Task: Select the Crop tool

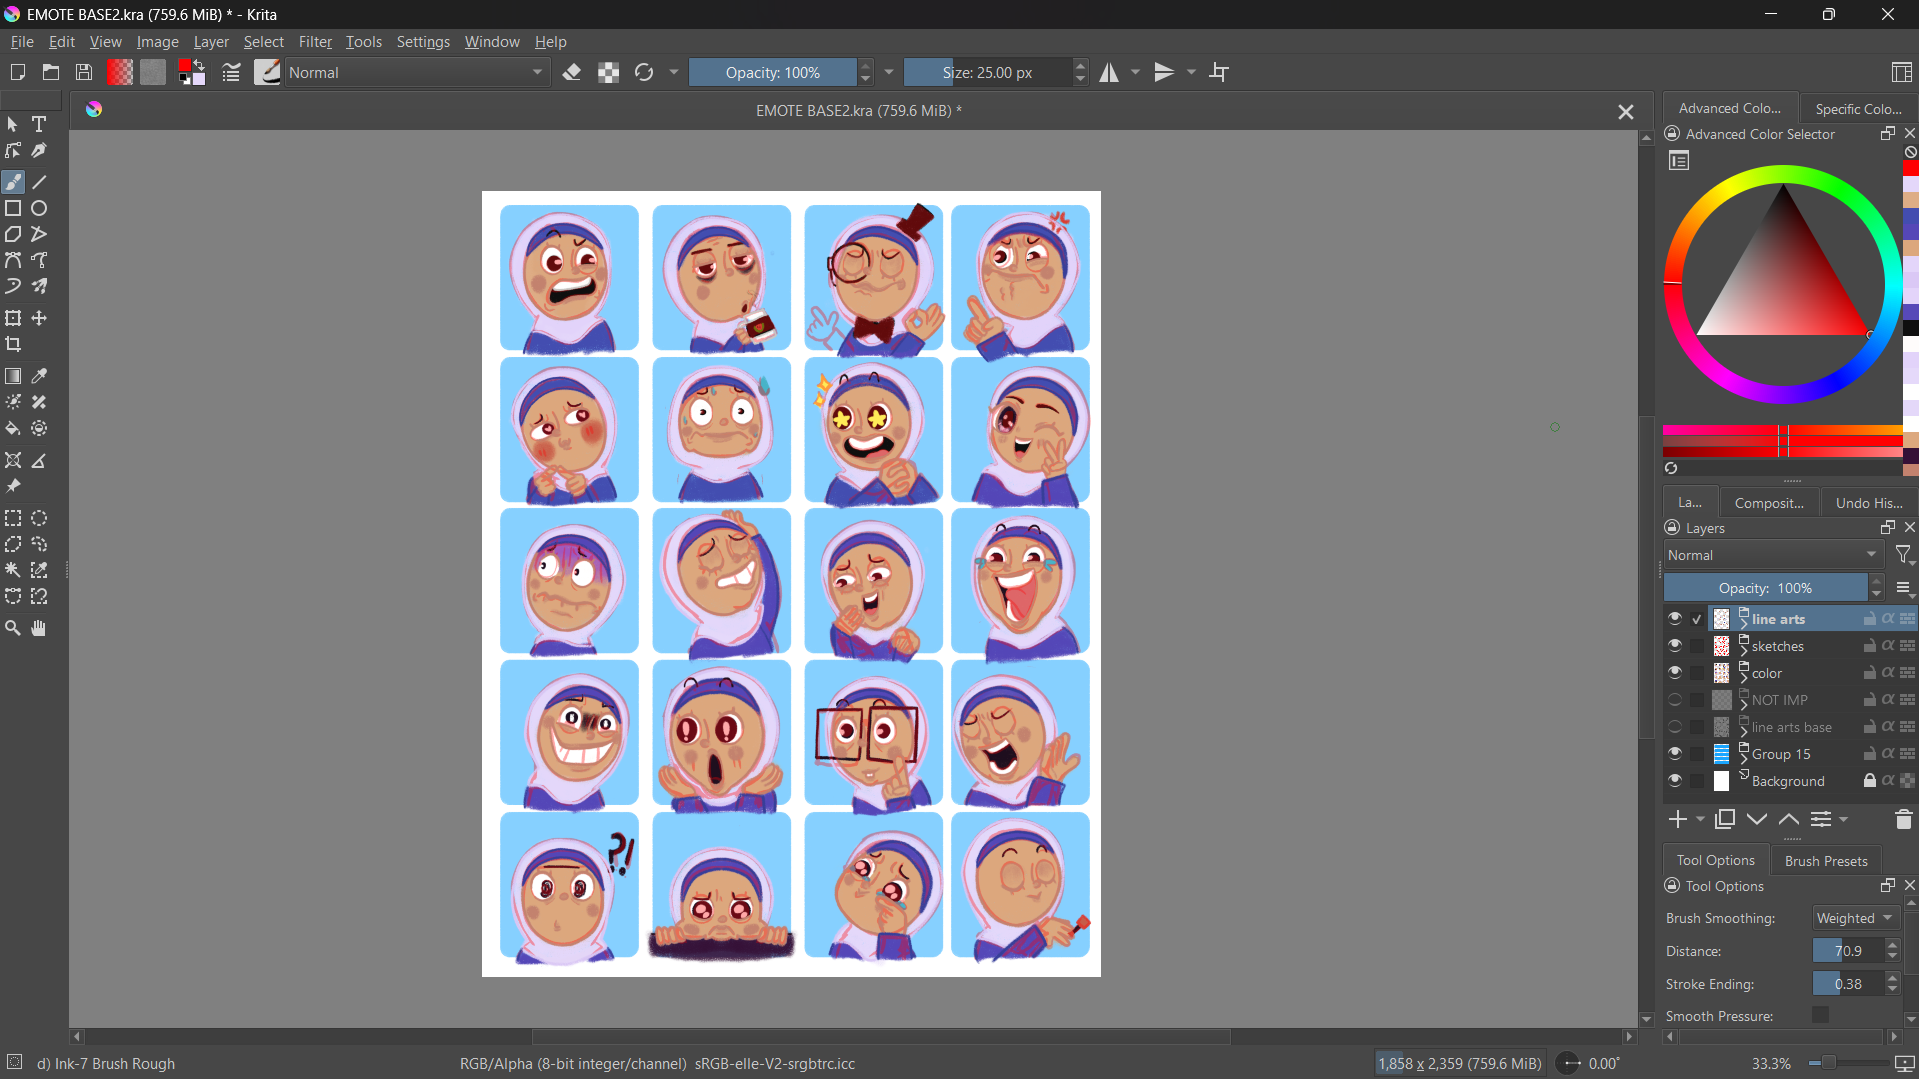Action: [13, 345]
